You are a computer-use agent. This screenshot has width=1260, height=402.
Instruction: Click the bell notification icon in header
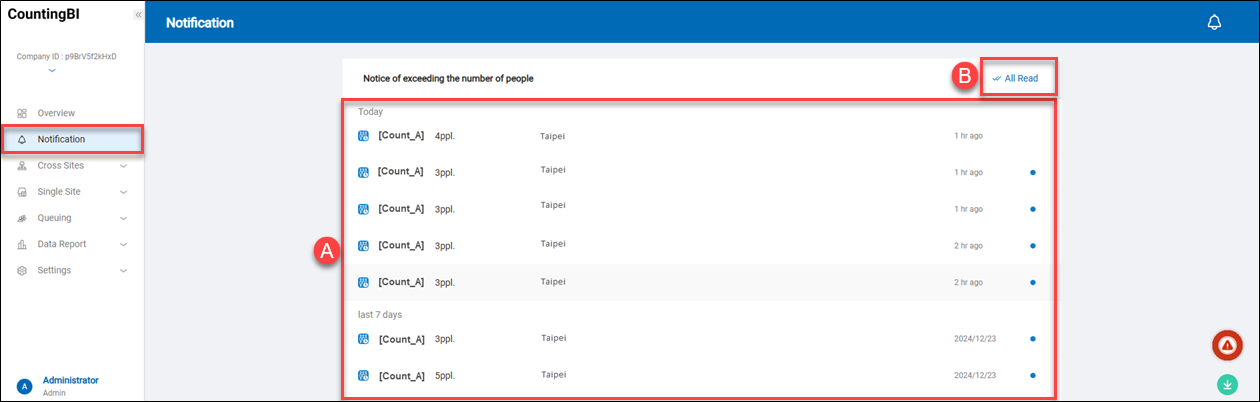(1214, 23)
